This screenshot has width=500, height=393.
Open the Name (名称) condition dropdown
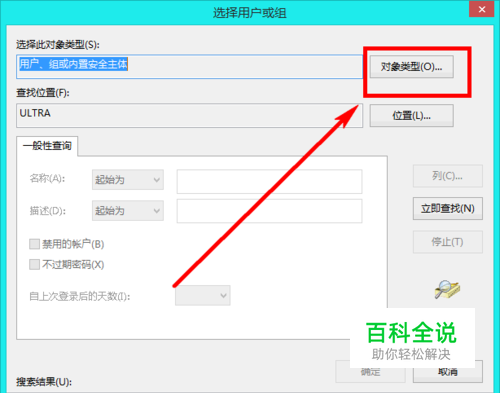tap(128, 180)
